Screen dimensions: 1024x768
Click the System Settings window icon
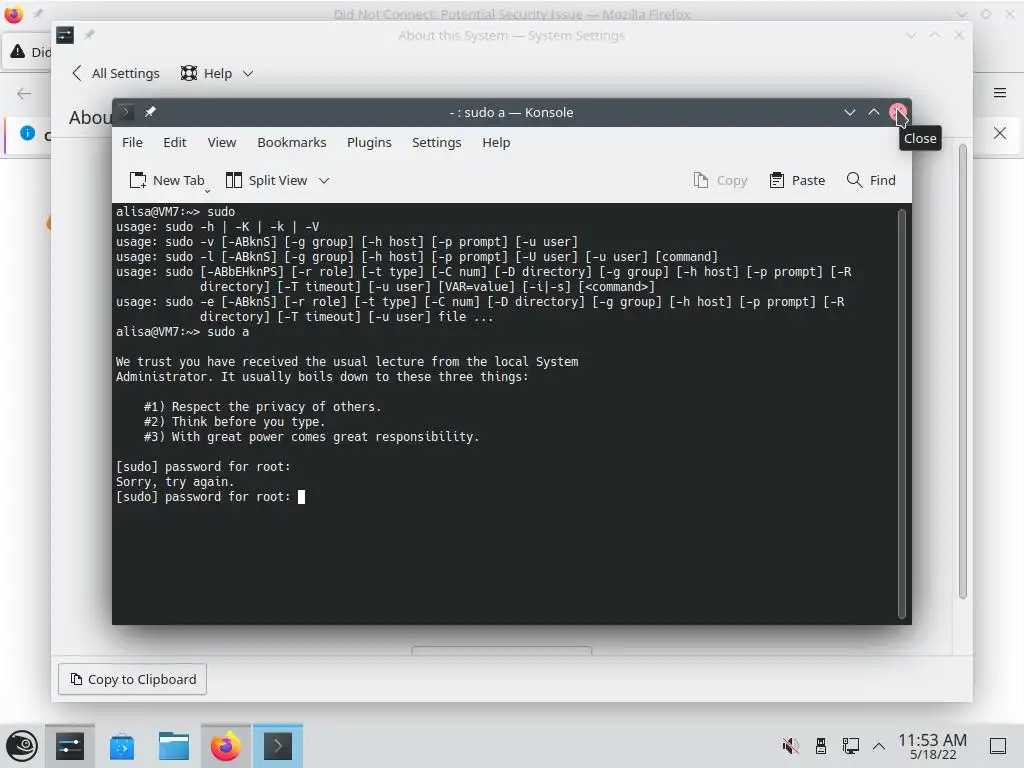tap(65, 35)
